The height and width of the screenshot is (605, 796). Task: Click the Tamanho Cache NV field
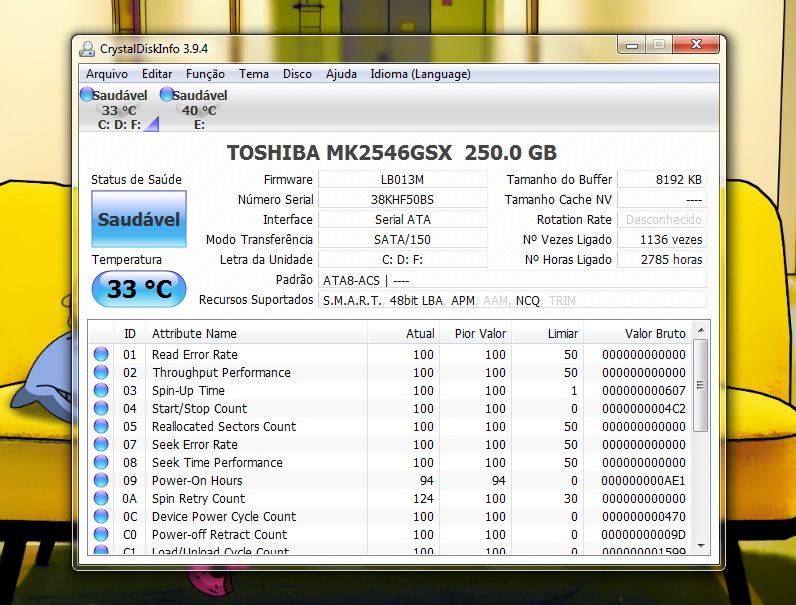[x=661, y=199]
